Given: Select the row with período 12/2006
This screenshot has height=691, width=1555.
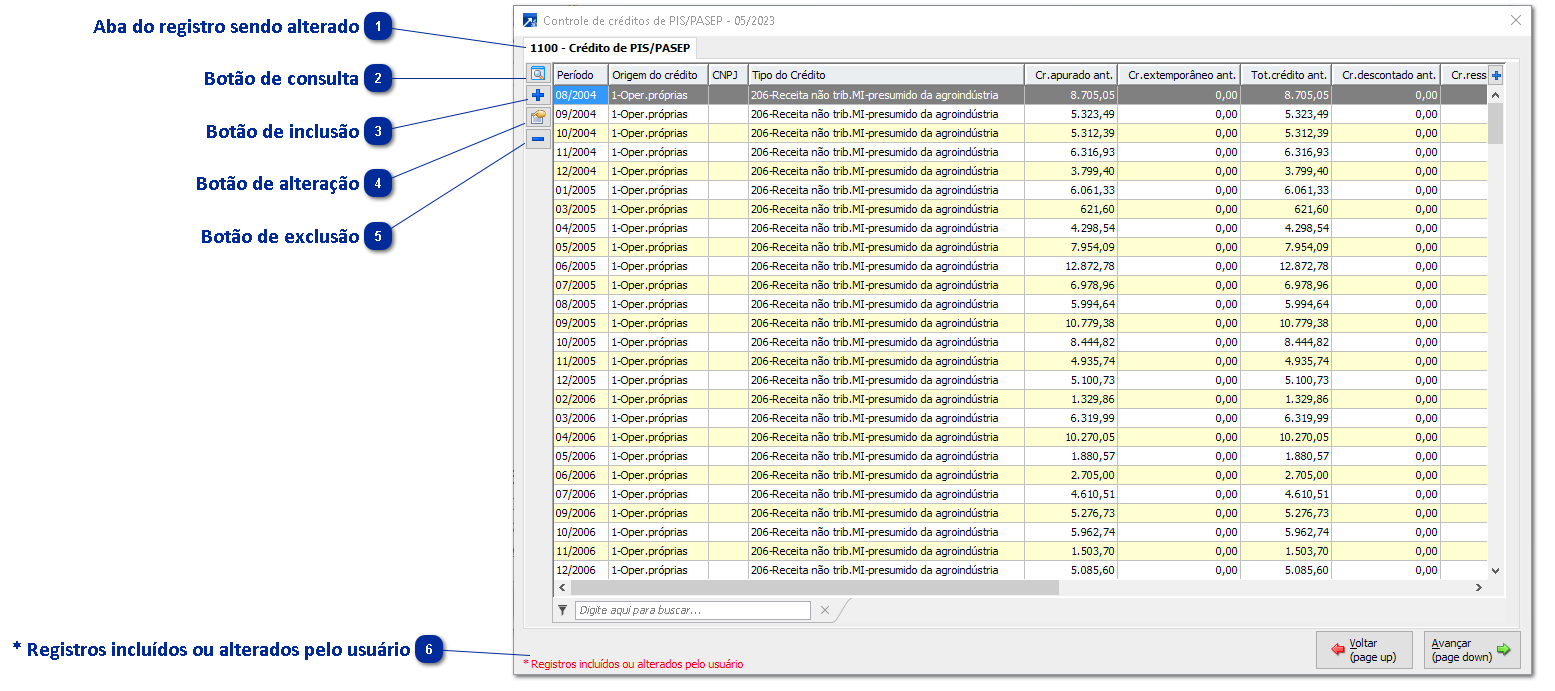Looking at the screenshot, I should tap(1020, 570).
